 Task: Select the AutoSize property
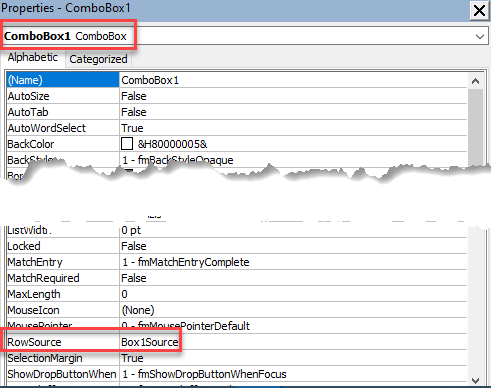coord(63,96)
